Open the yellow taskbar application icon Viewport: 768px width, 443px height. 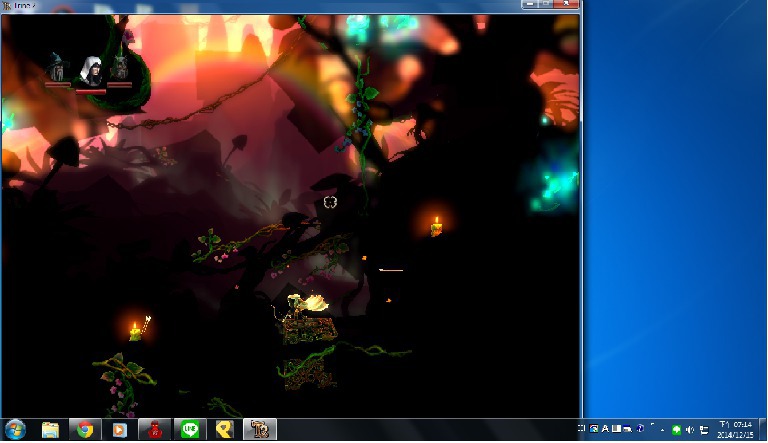225,430
